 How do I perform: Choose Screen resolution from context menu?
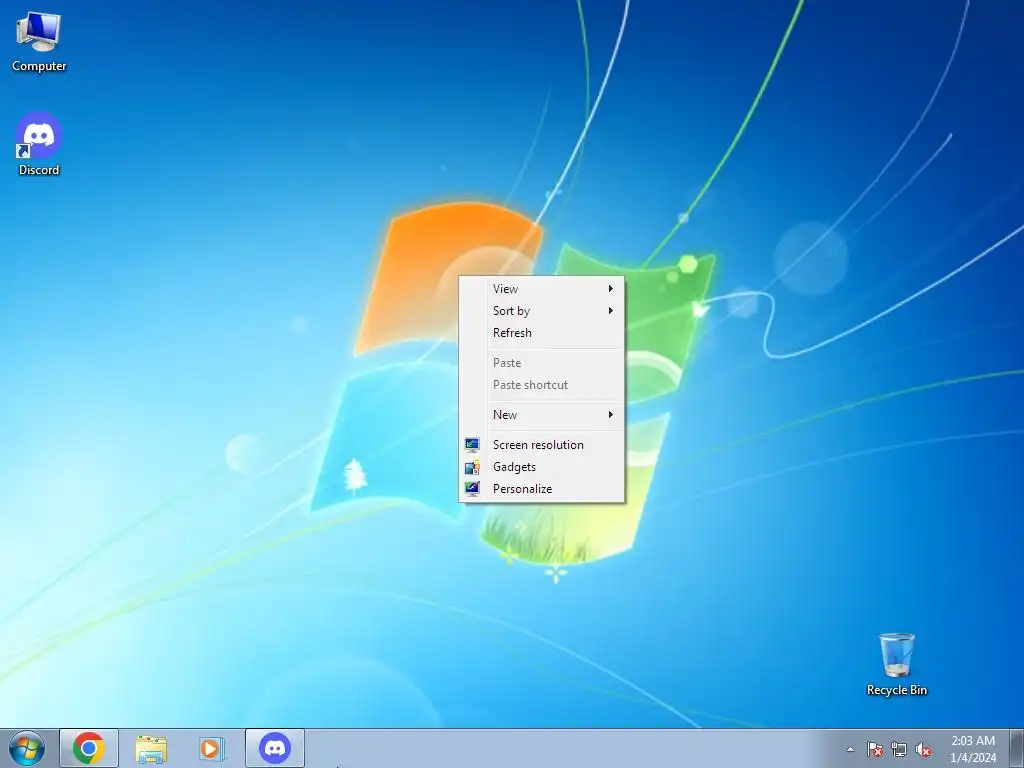click(541, 445)
